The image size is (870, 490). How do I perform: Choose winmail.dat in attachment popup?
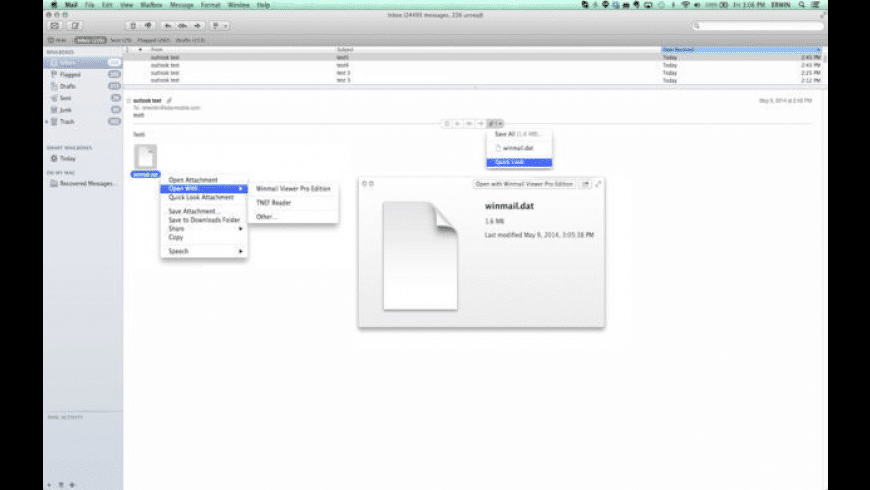point(519,148)
